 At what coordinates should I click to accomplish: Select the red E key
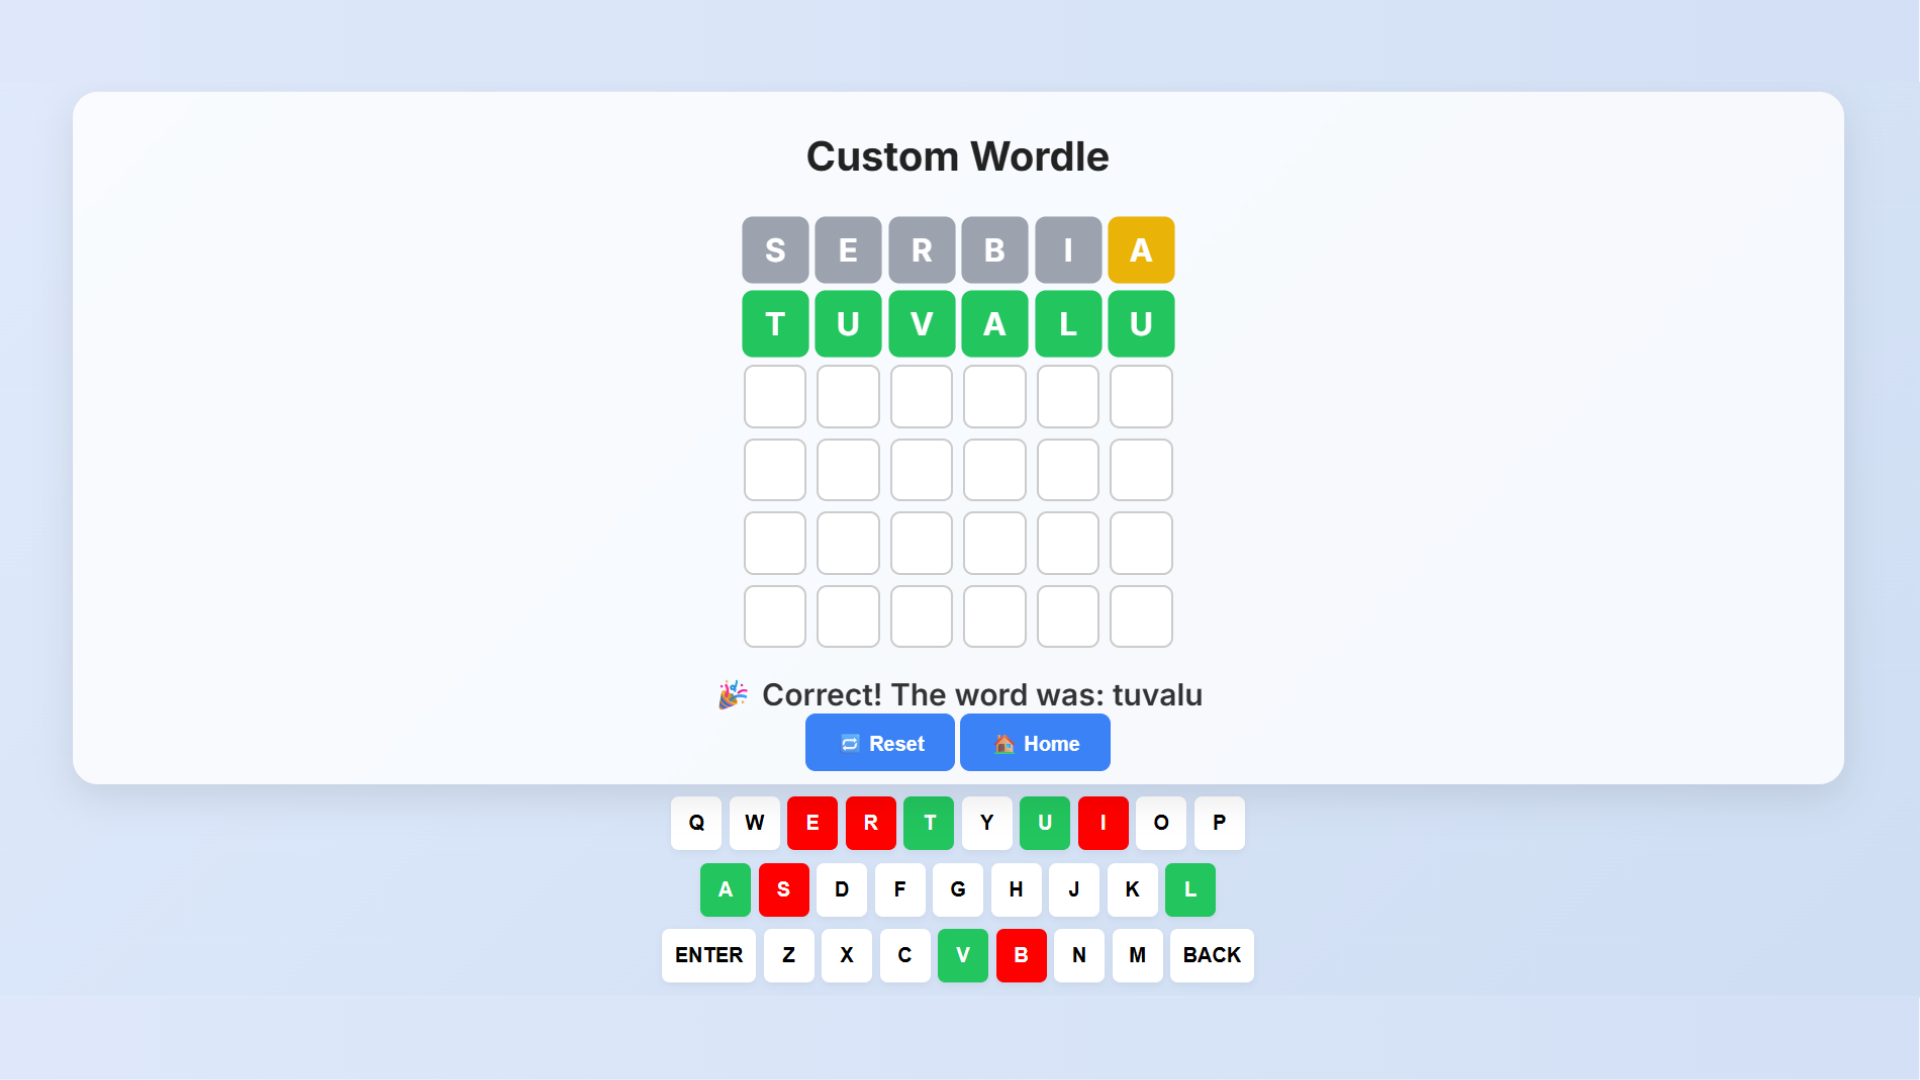(x=812, y=823)
